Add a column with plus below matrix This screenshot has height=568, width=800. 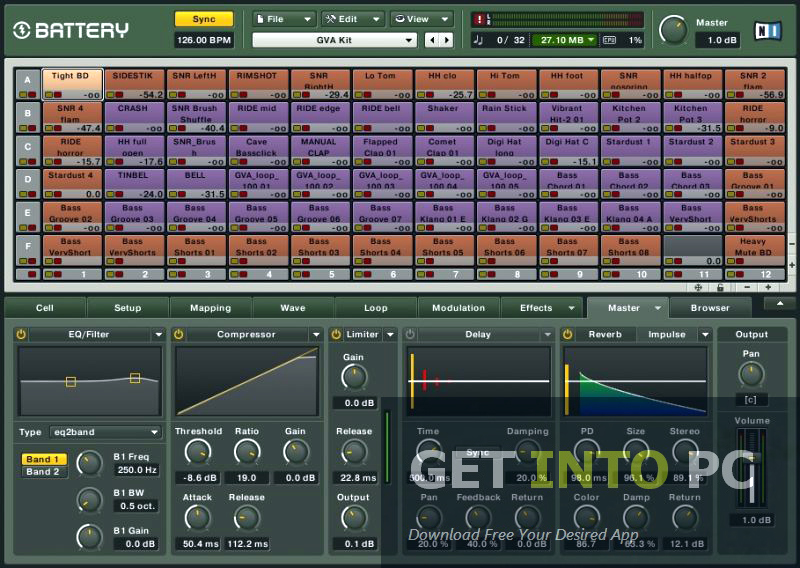[x=768, y=287]
